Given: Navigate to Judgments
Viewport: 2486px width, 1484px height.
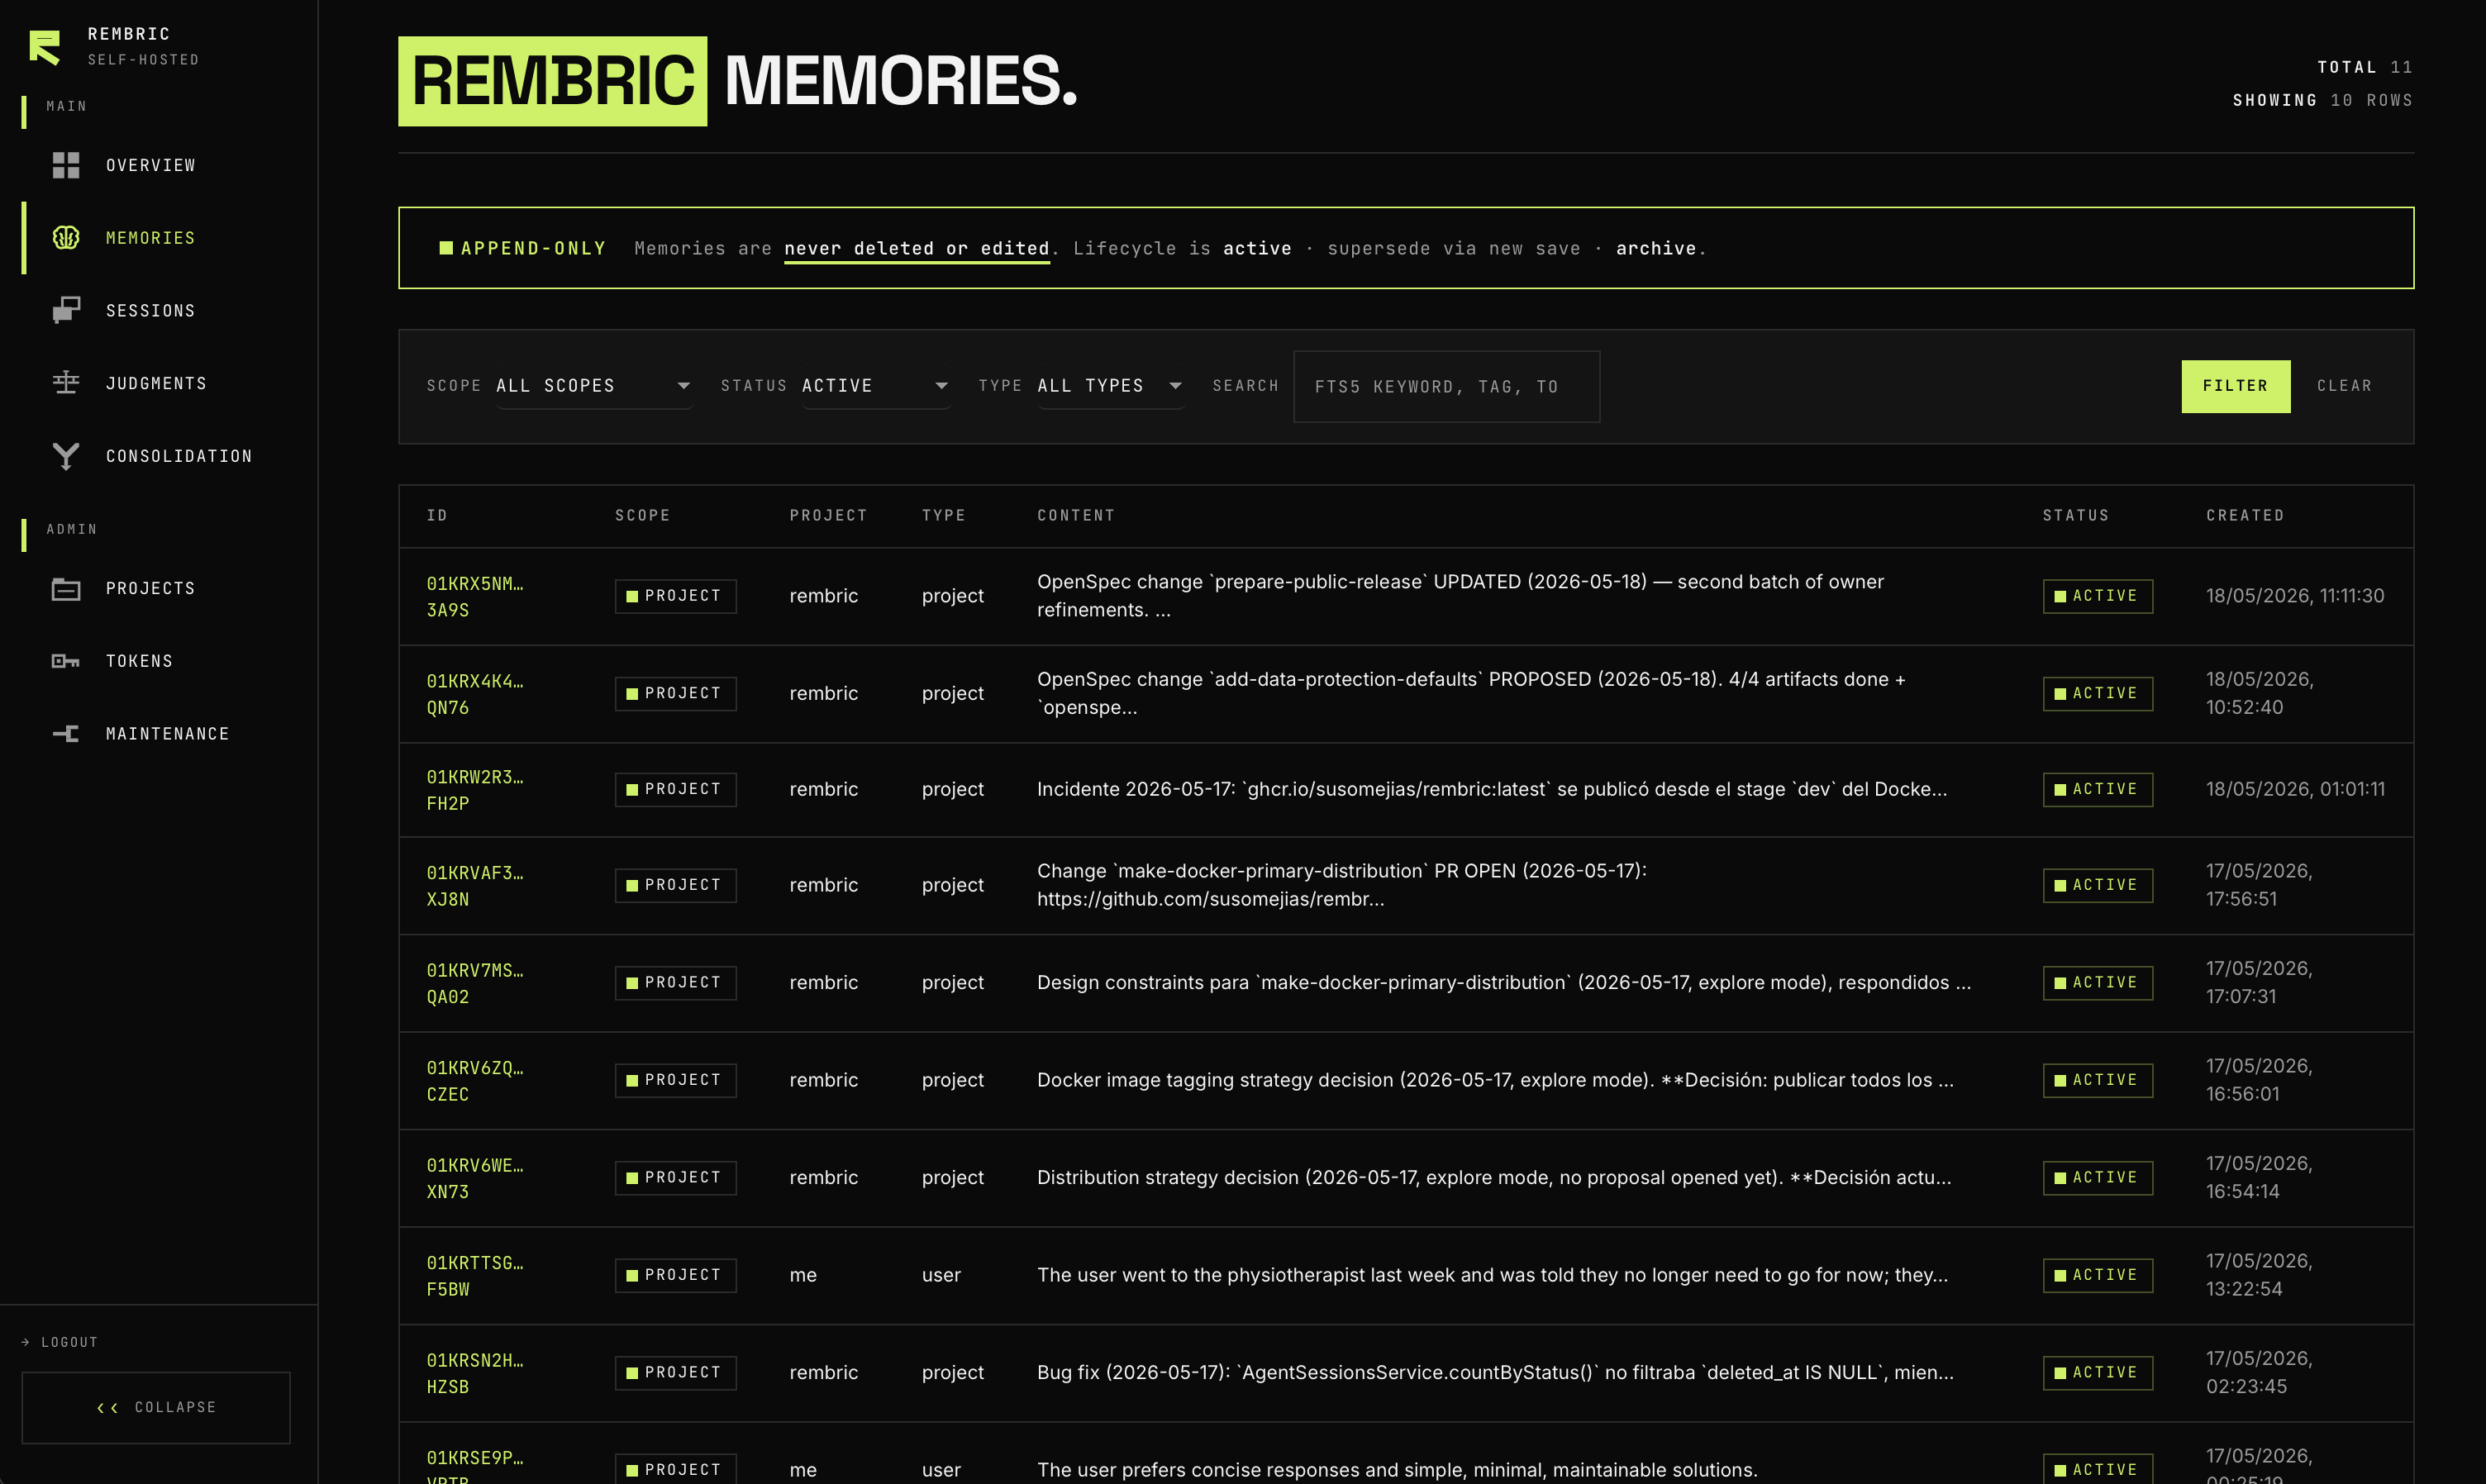Looking at the screenshot, I should click(x=156, y=383).
